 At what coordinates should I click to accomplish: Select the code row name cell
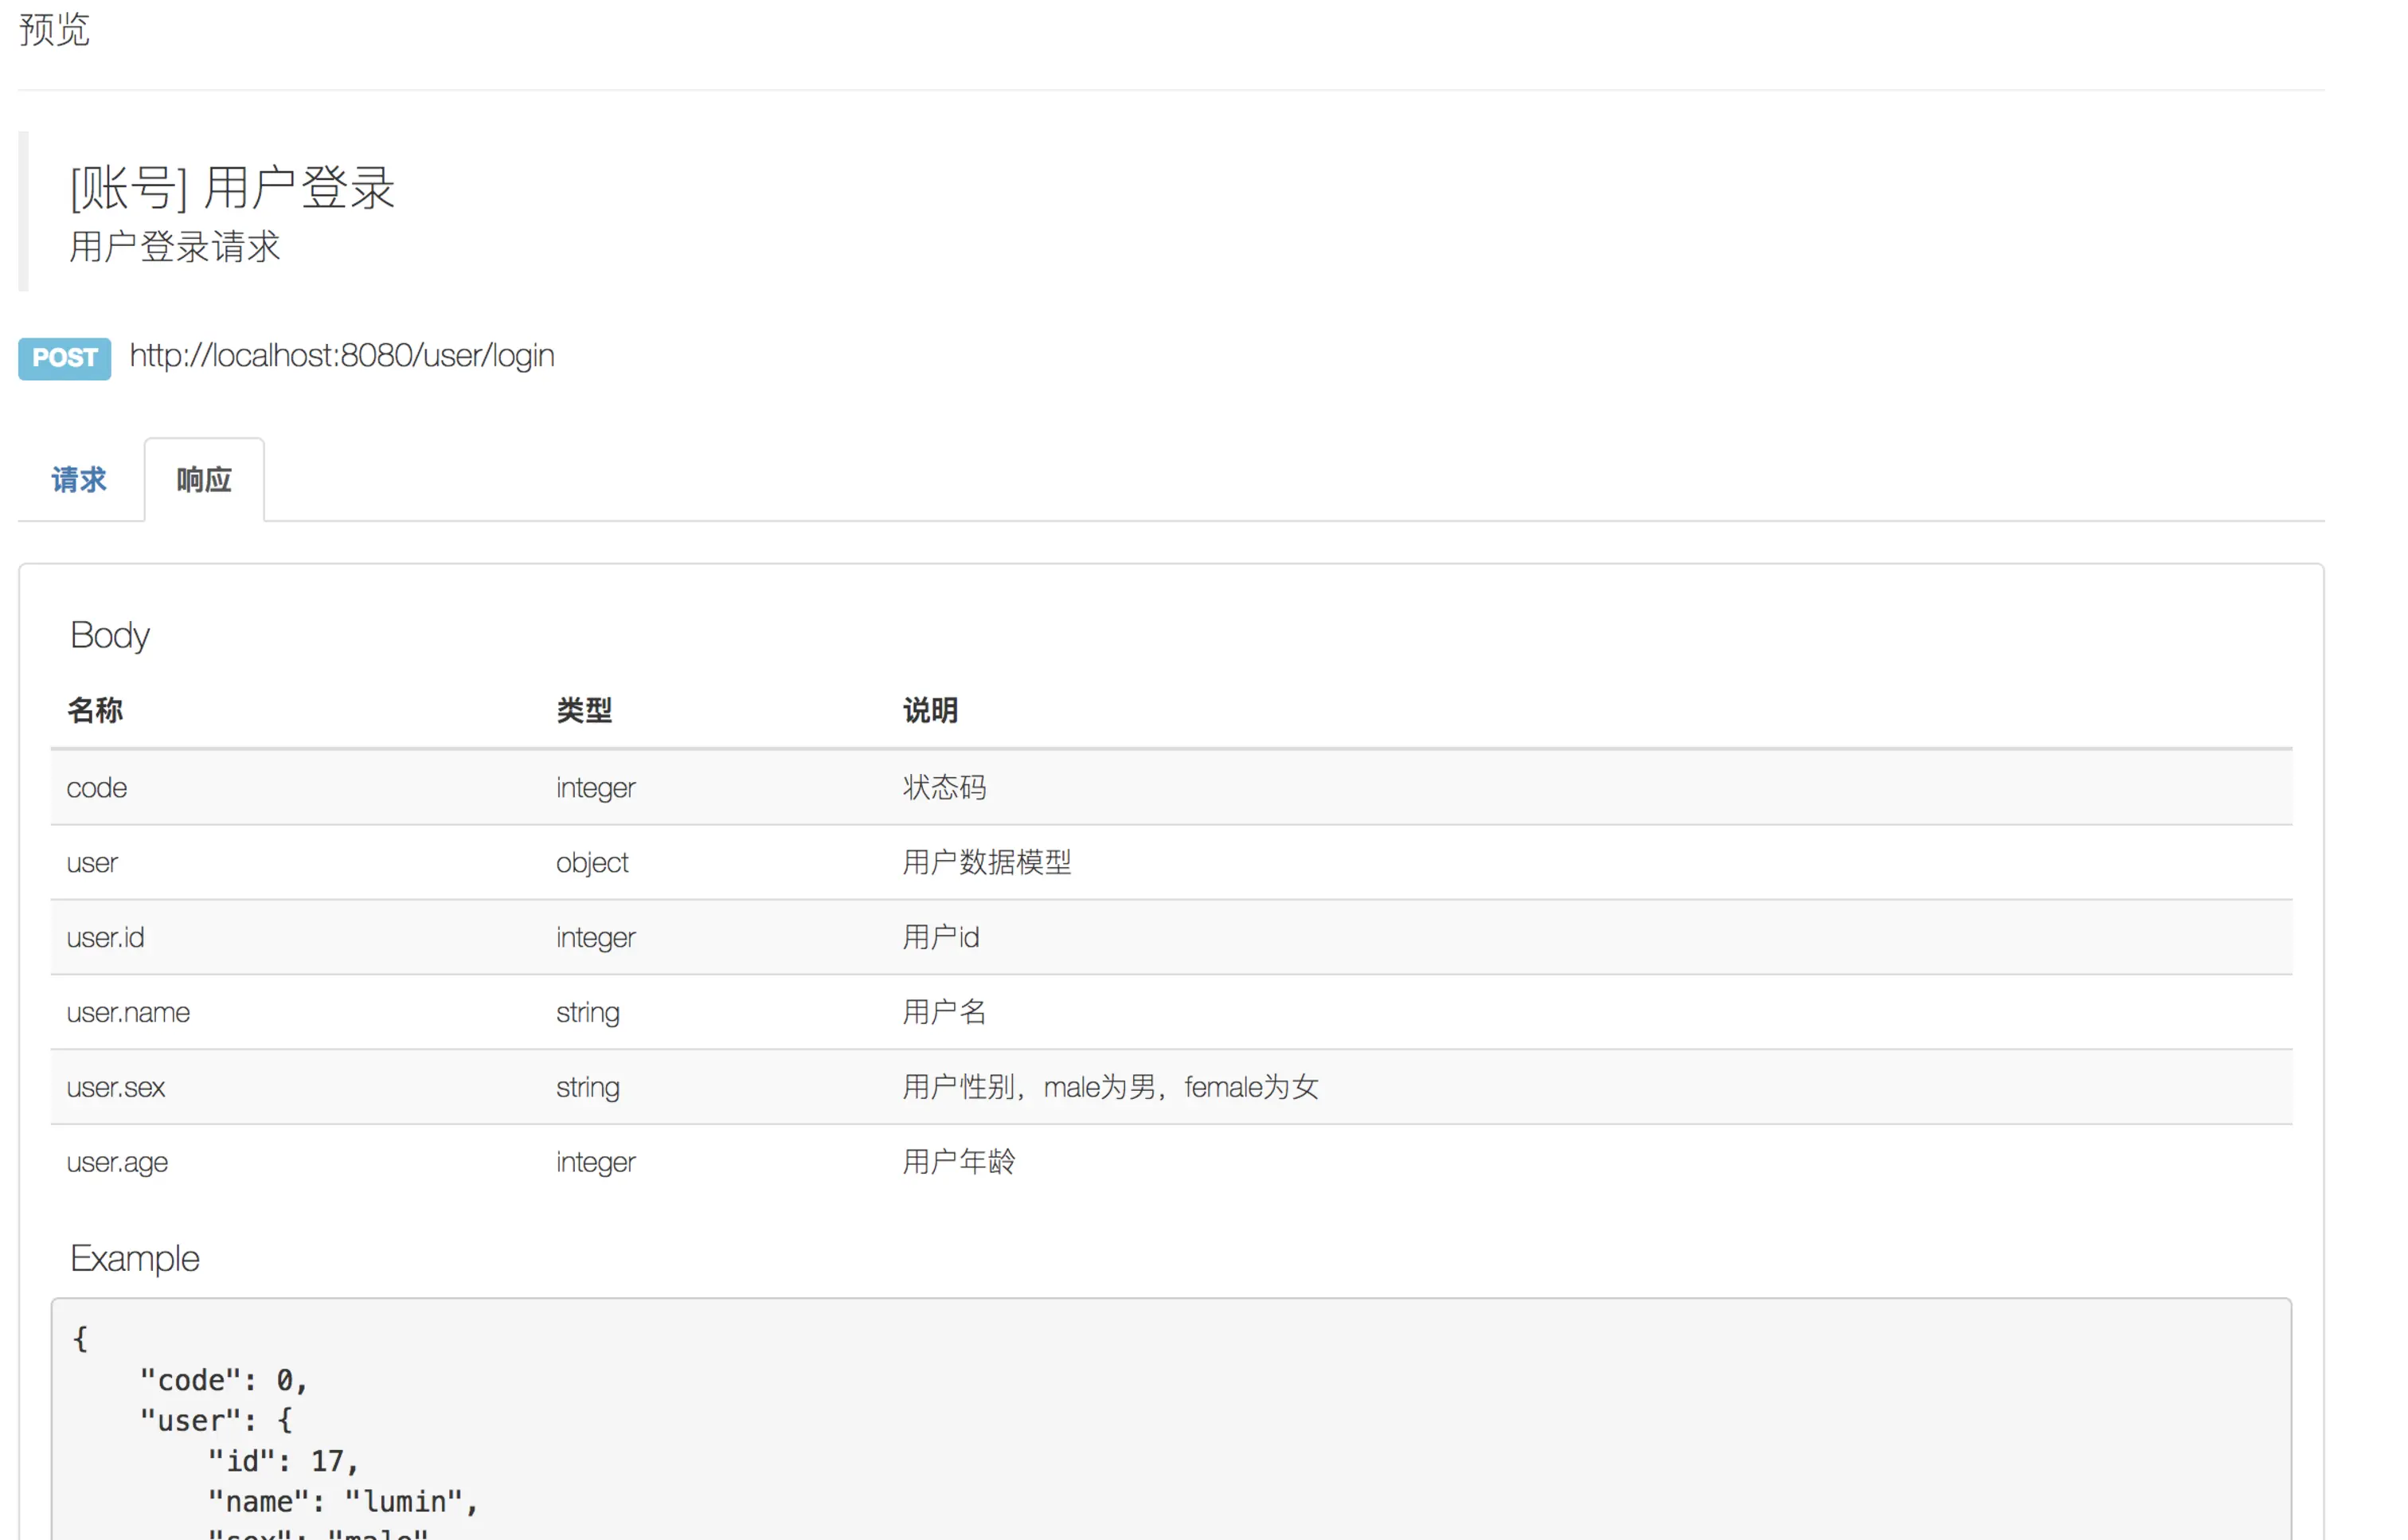pos(97,788)
